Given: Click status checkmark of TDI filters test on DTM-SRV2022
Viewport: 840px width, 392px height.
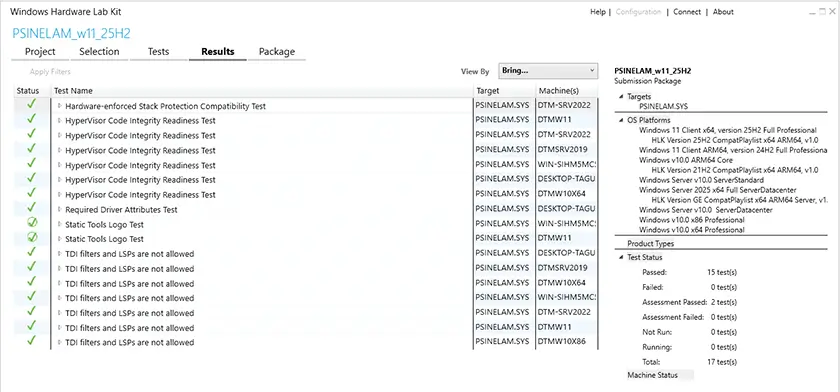Looking at the screenshot, I should [31, 311].
